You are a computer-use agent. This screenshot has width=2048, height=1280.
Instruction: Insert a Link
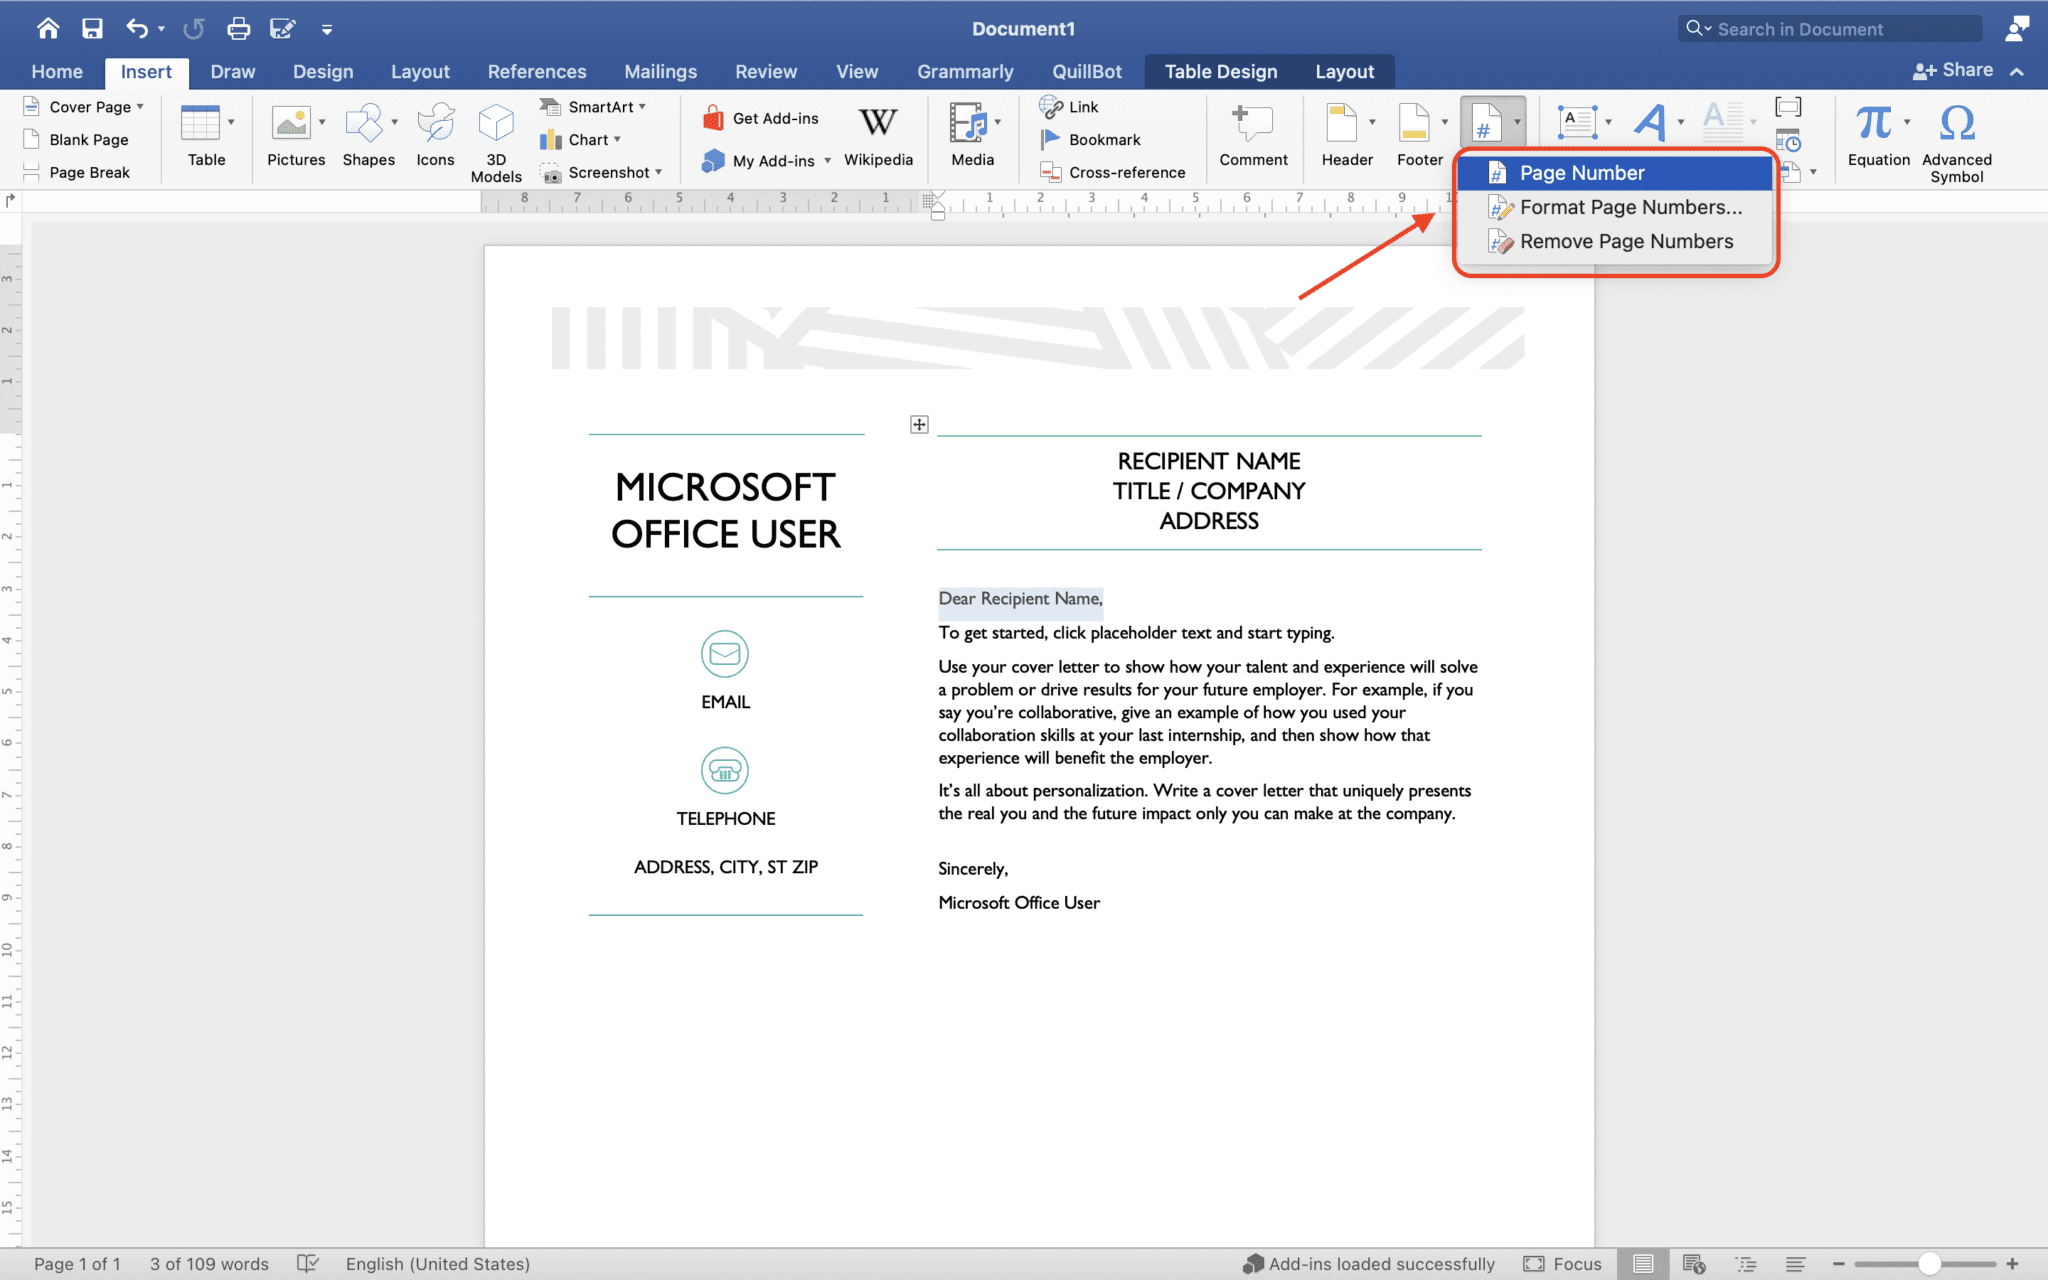[1069, 107]
